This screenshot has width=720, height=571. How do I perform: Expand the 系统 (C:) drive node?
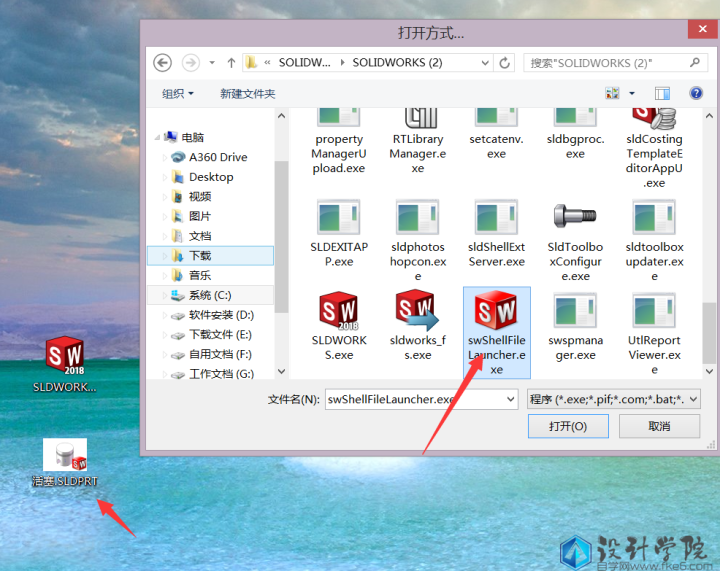[166, 295]
